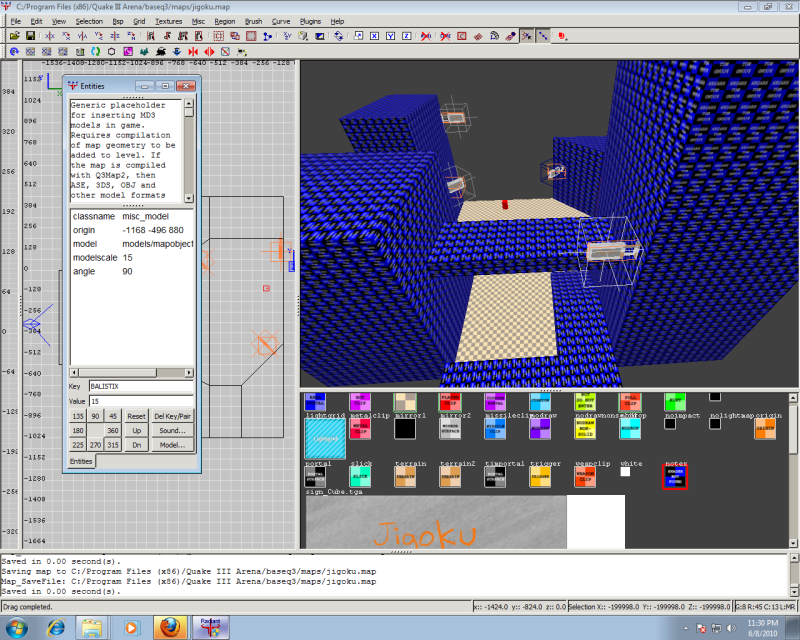800x640 pixels.
Task: Click the blue Y axis lock button
Action: coord(390,36)
